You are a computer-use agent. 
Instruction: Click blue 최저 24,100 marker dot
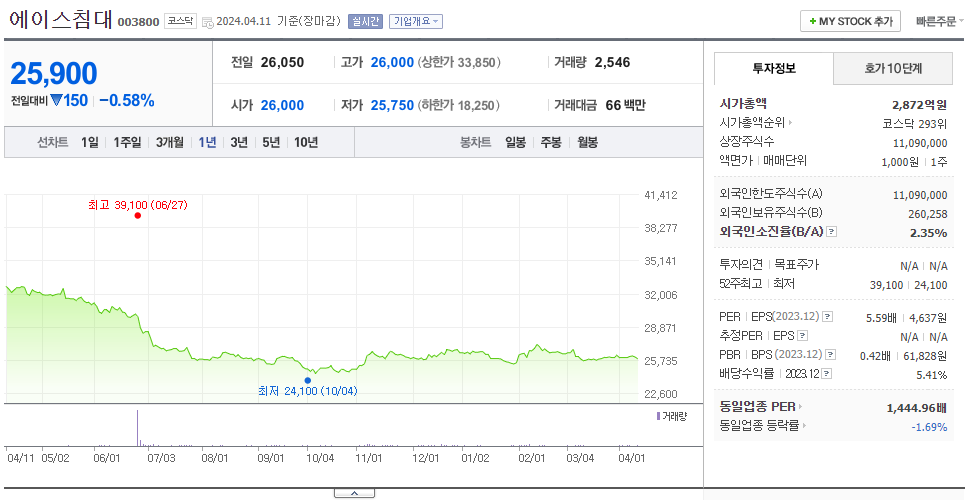[307, 380]
